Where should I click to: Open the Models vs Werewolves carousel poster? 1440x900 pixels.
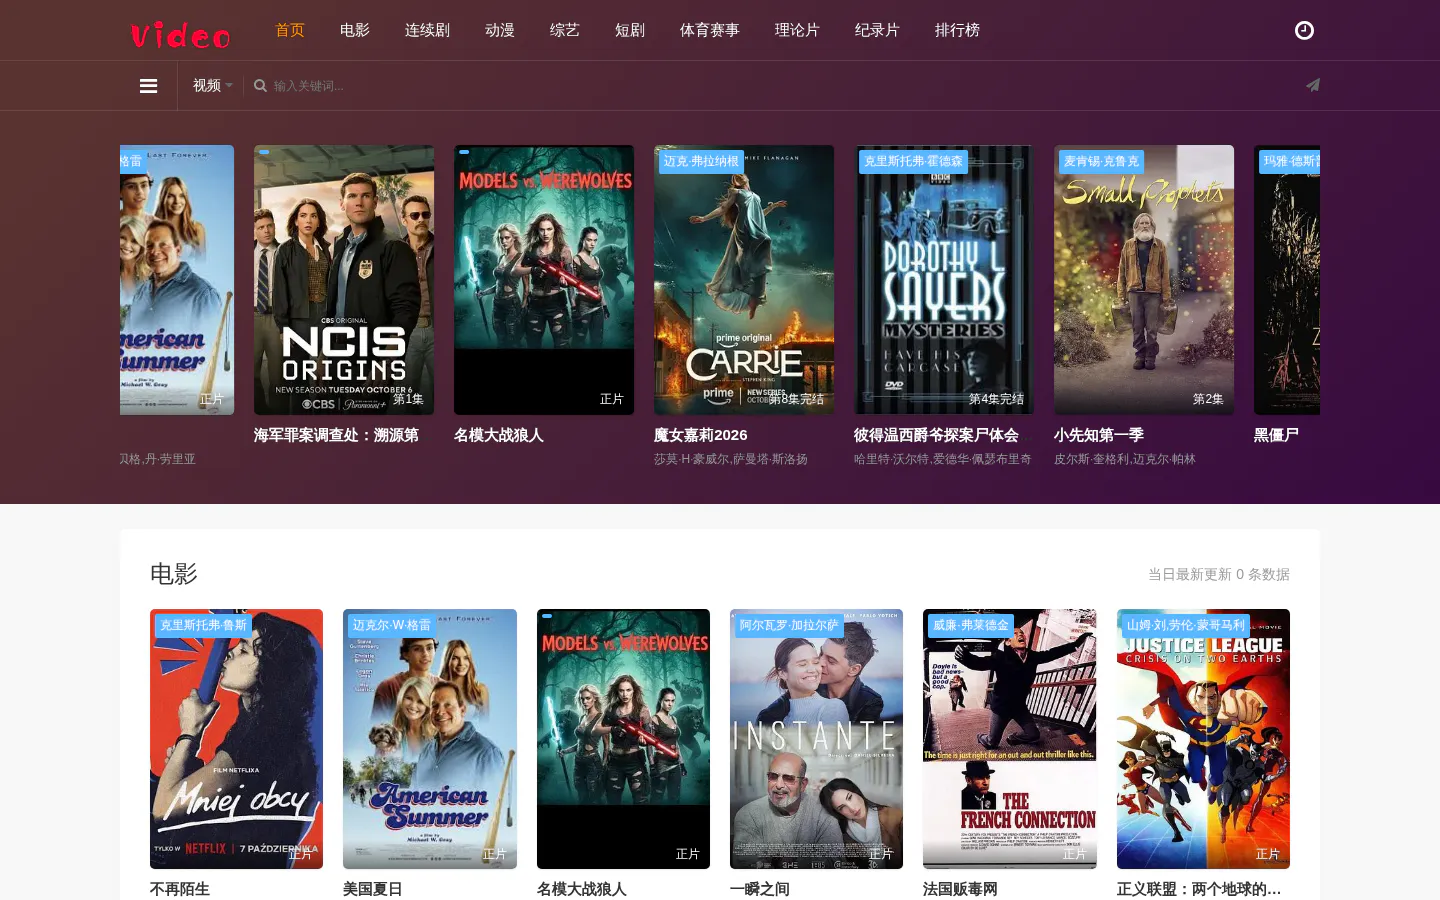point(544,280)
